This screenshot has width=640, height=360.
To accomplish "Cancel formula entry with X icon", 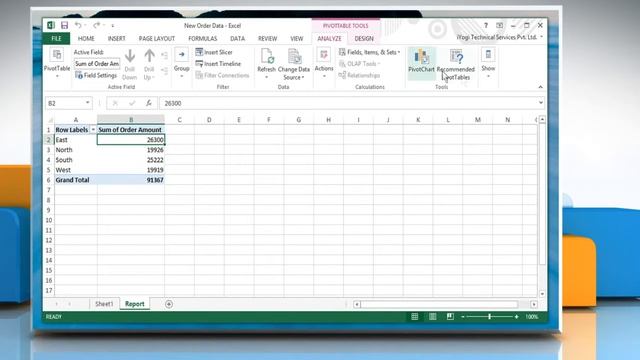I will coord(115,103).
